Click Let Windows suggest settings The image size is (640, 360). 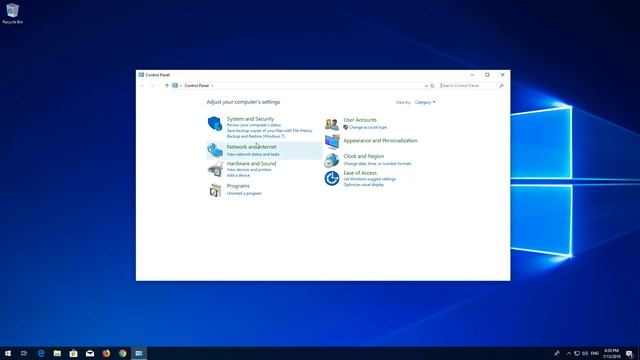tap(370, 179)
